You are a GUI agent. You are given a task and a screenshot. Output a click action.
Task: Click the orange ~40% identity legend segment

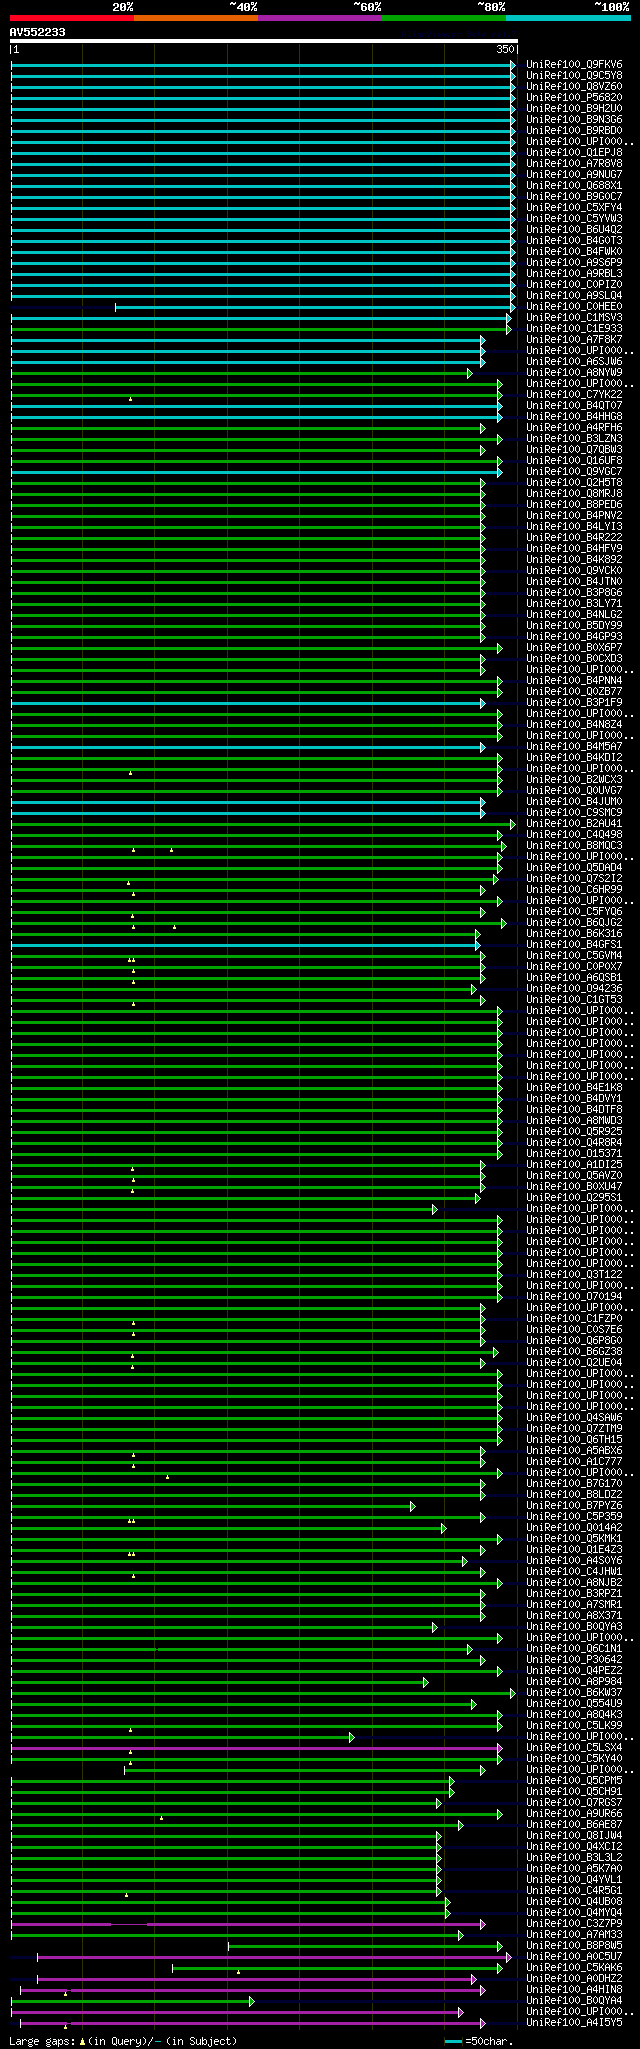[x=196, y=18]
